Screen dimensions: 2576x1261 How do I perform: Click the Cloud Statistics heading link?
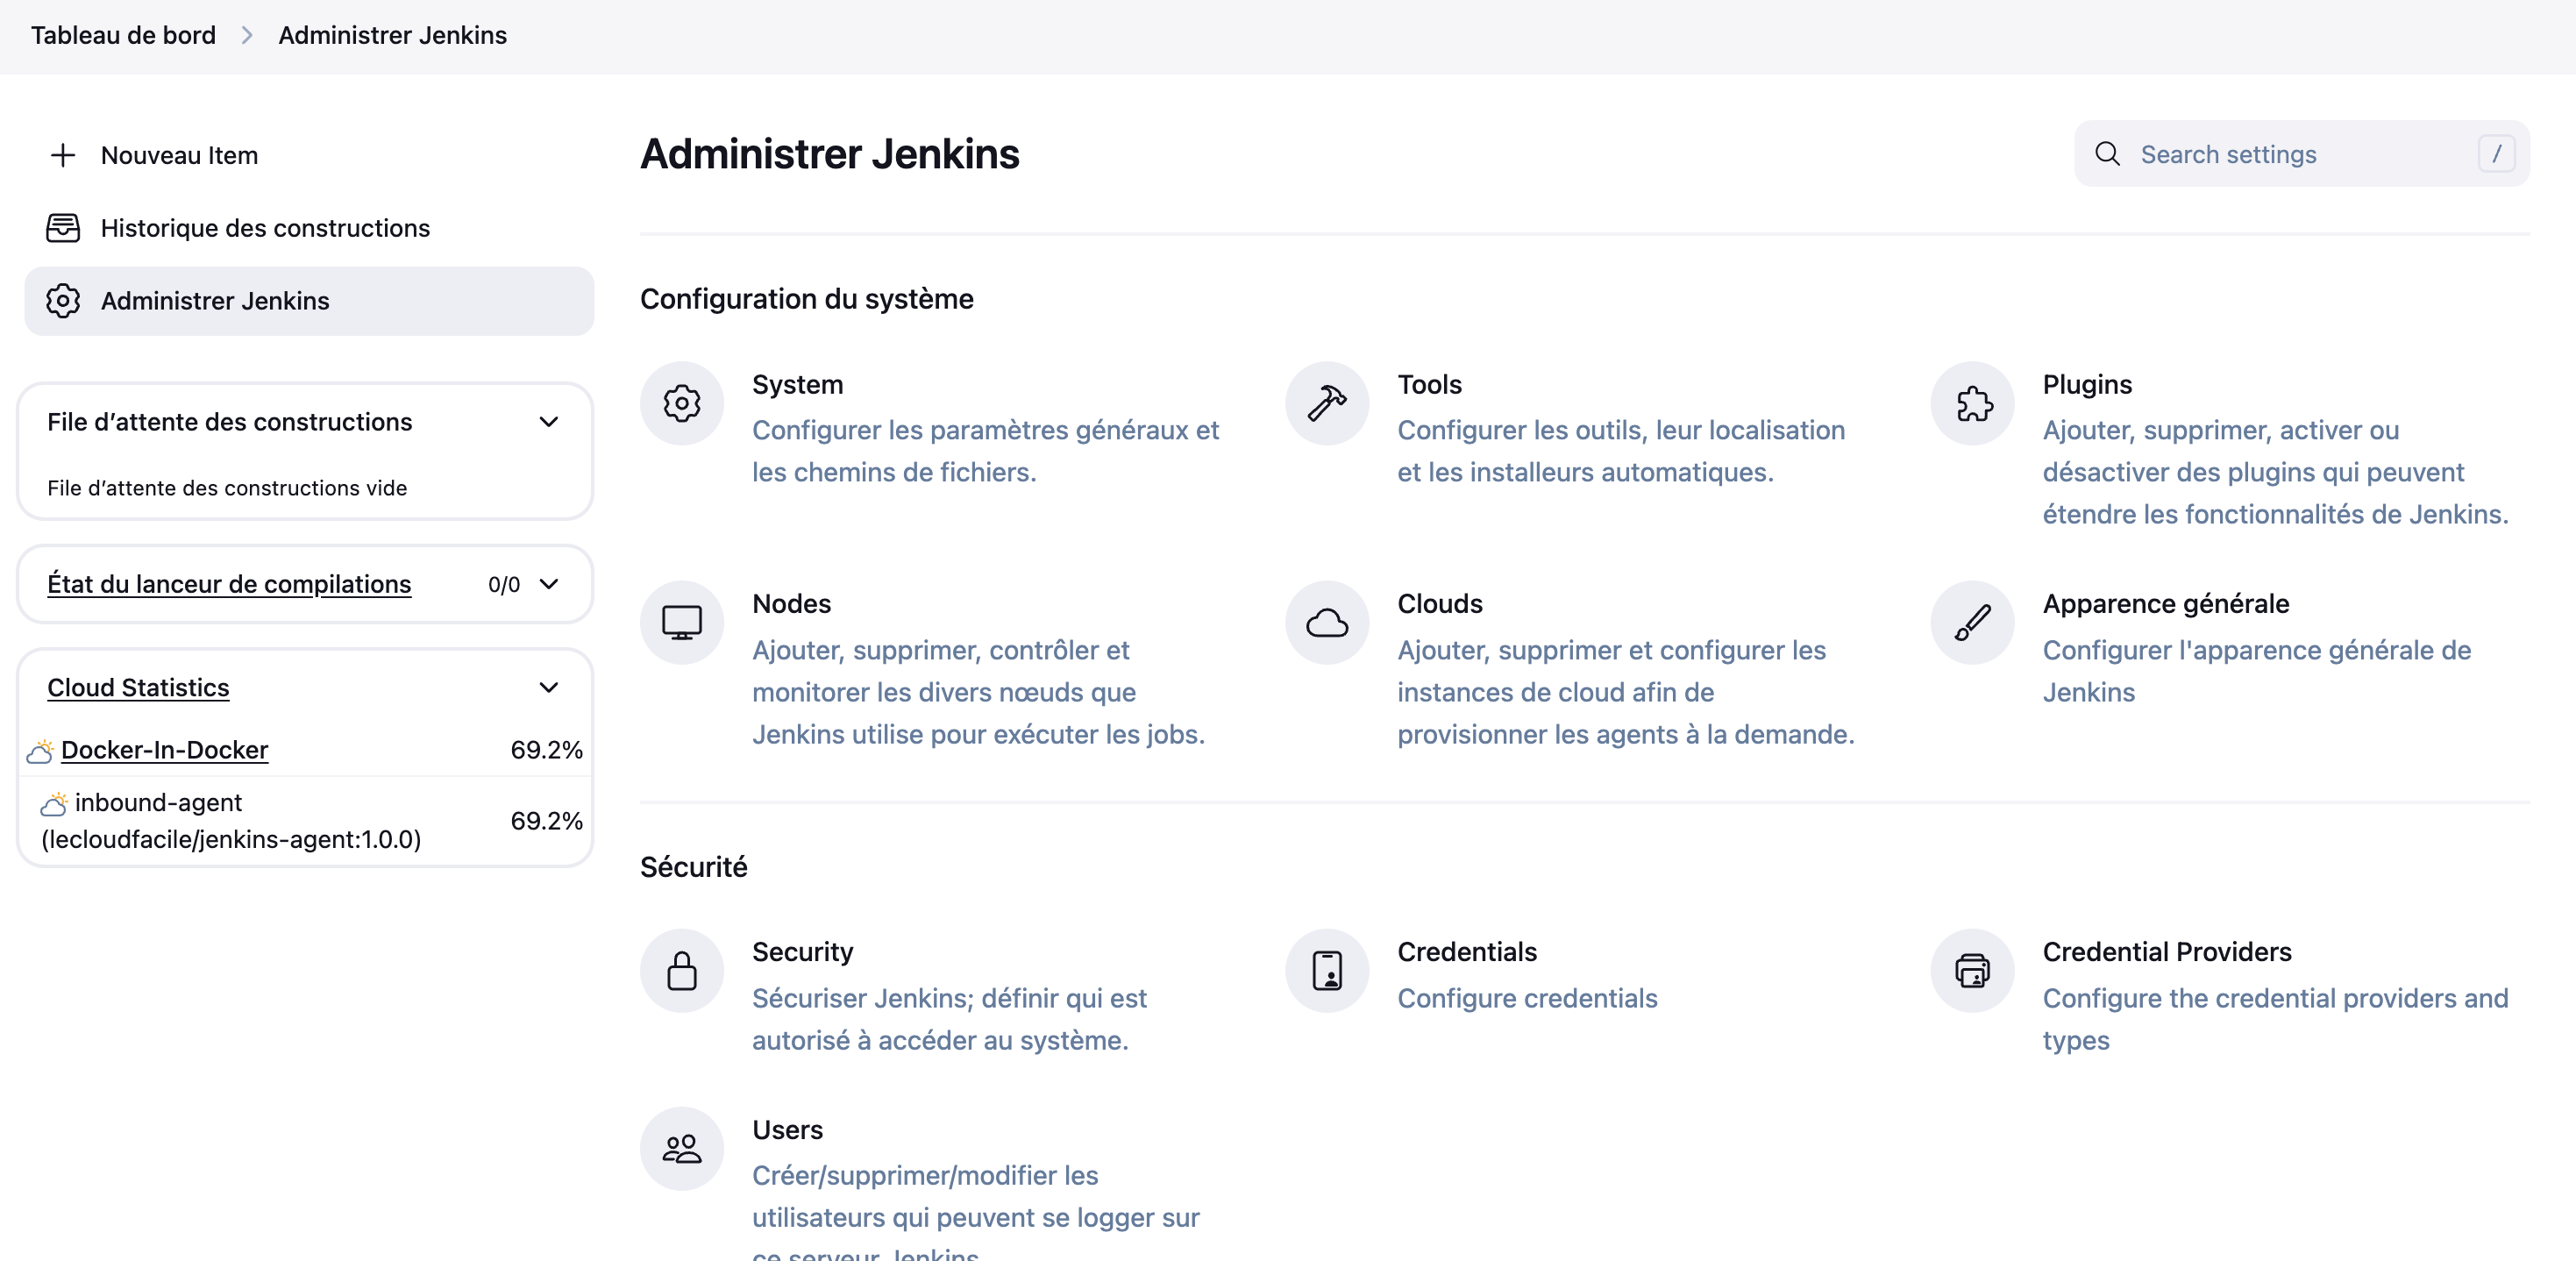coord(138,687)
